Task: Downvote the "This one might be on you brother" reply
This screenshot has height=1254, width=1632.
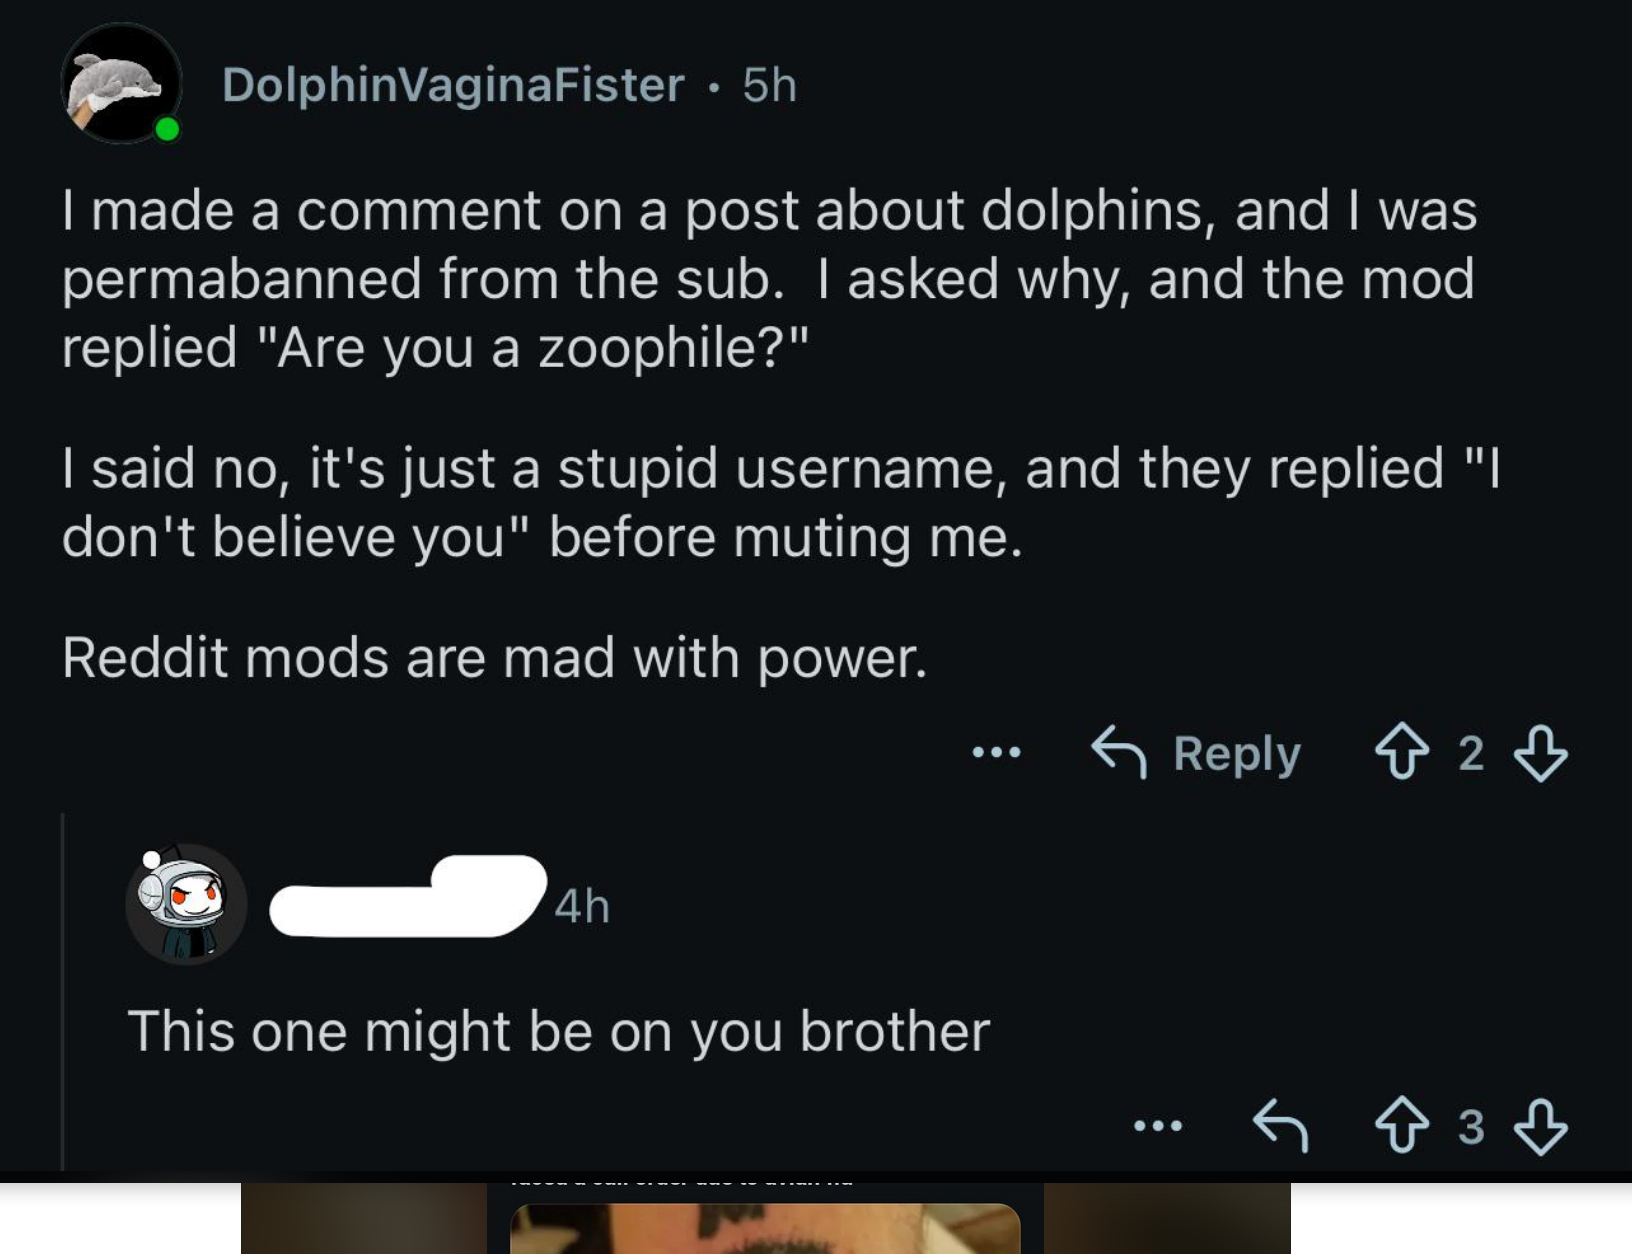Action: 1540,1126
